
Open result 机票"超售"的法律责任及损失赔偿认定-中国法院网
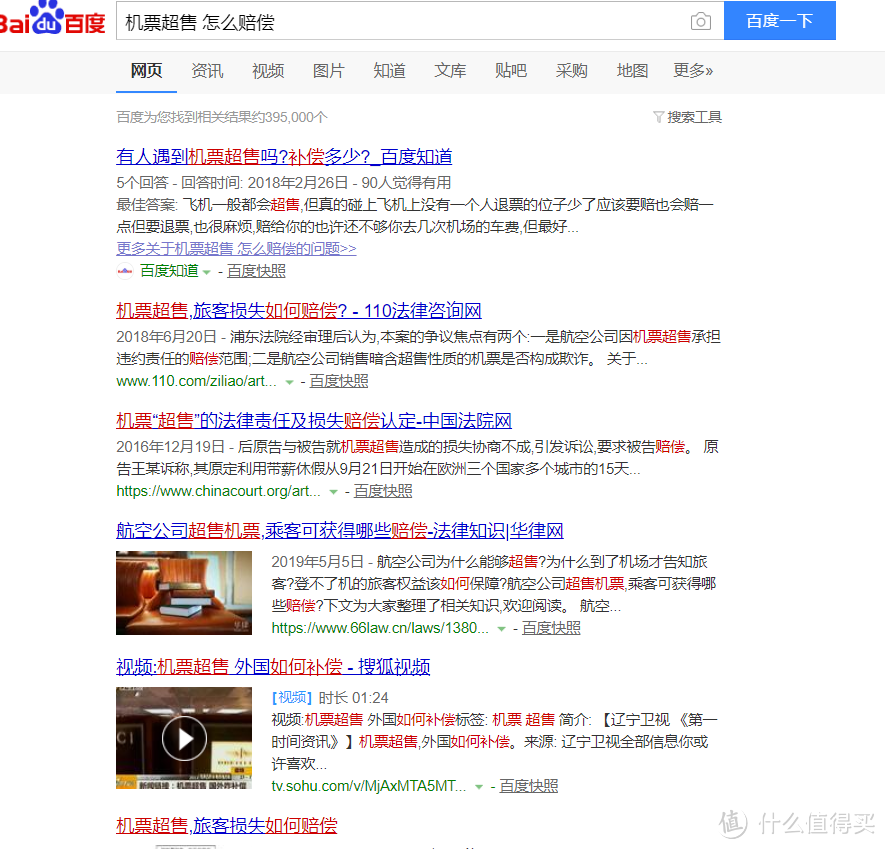314,421
